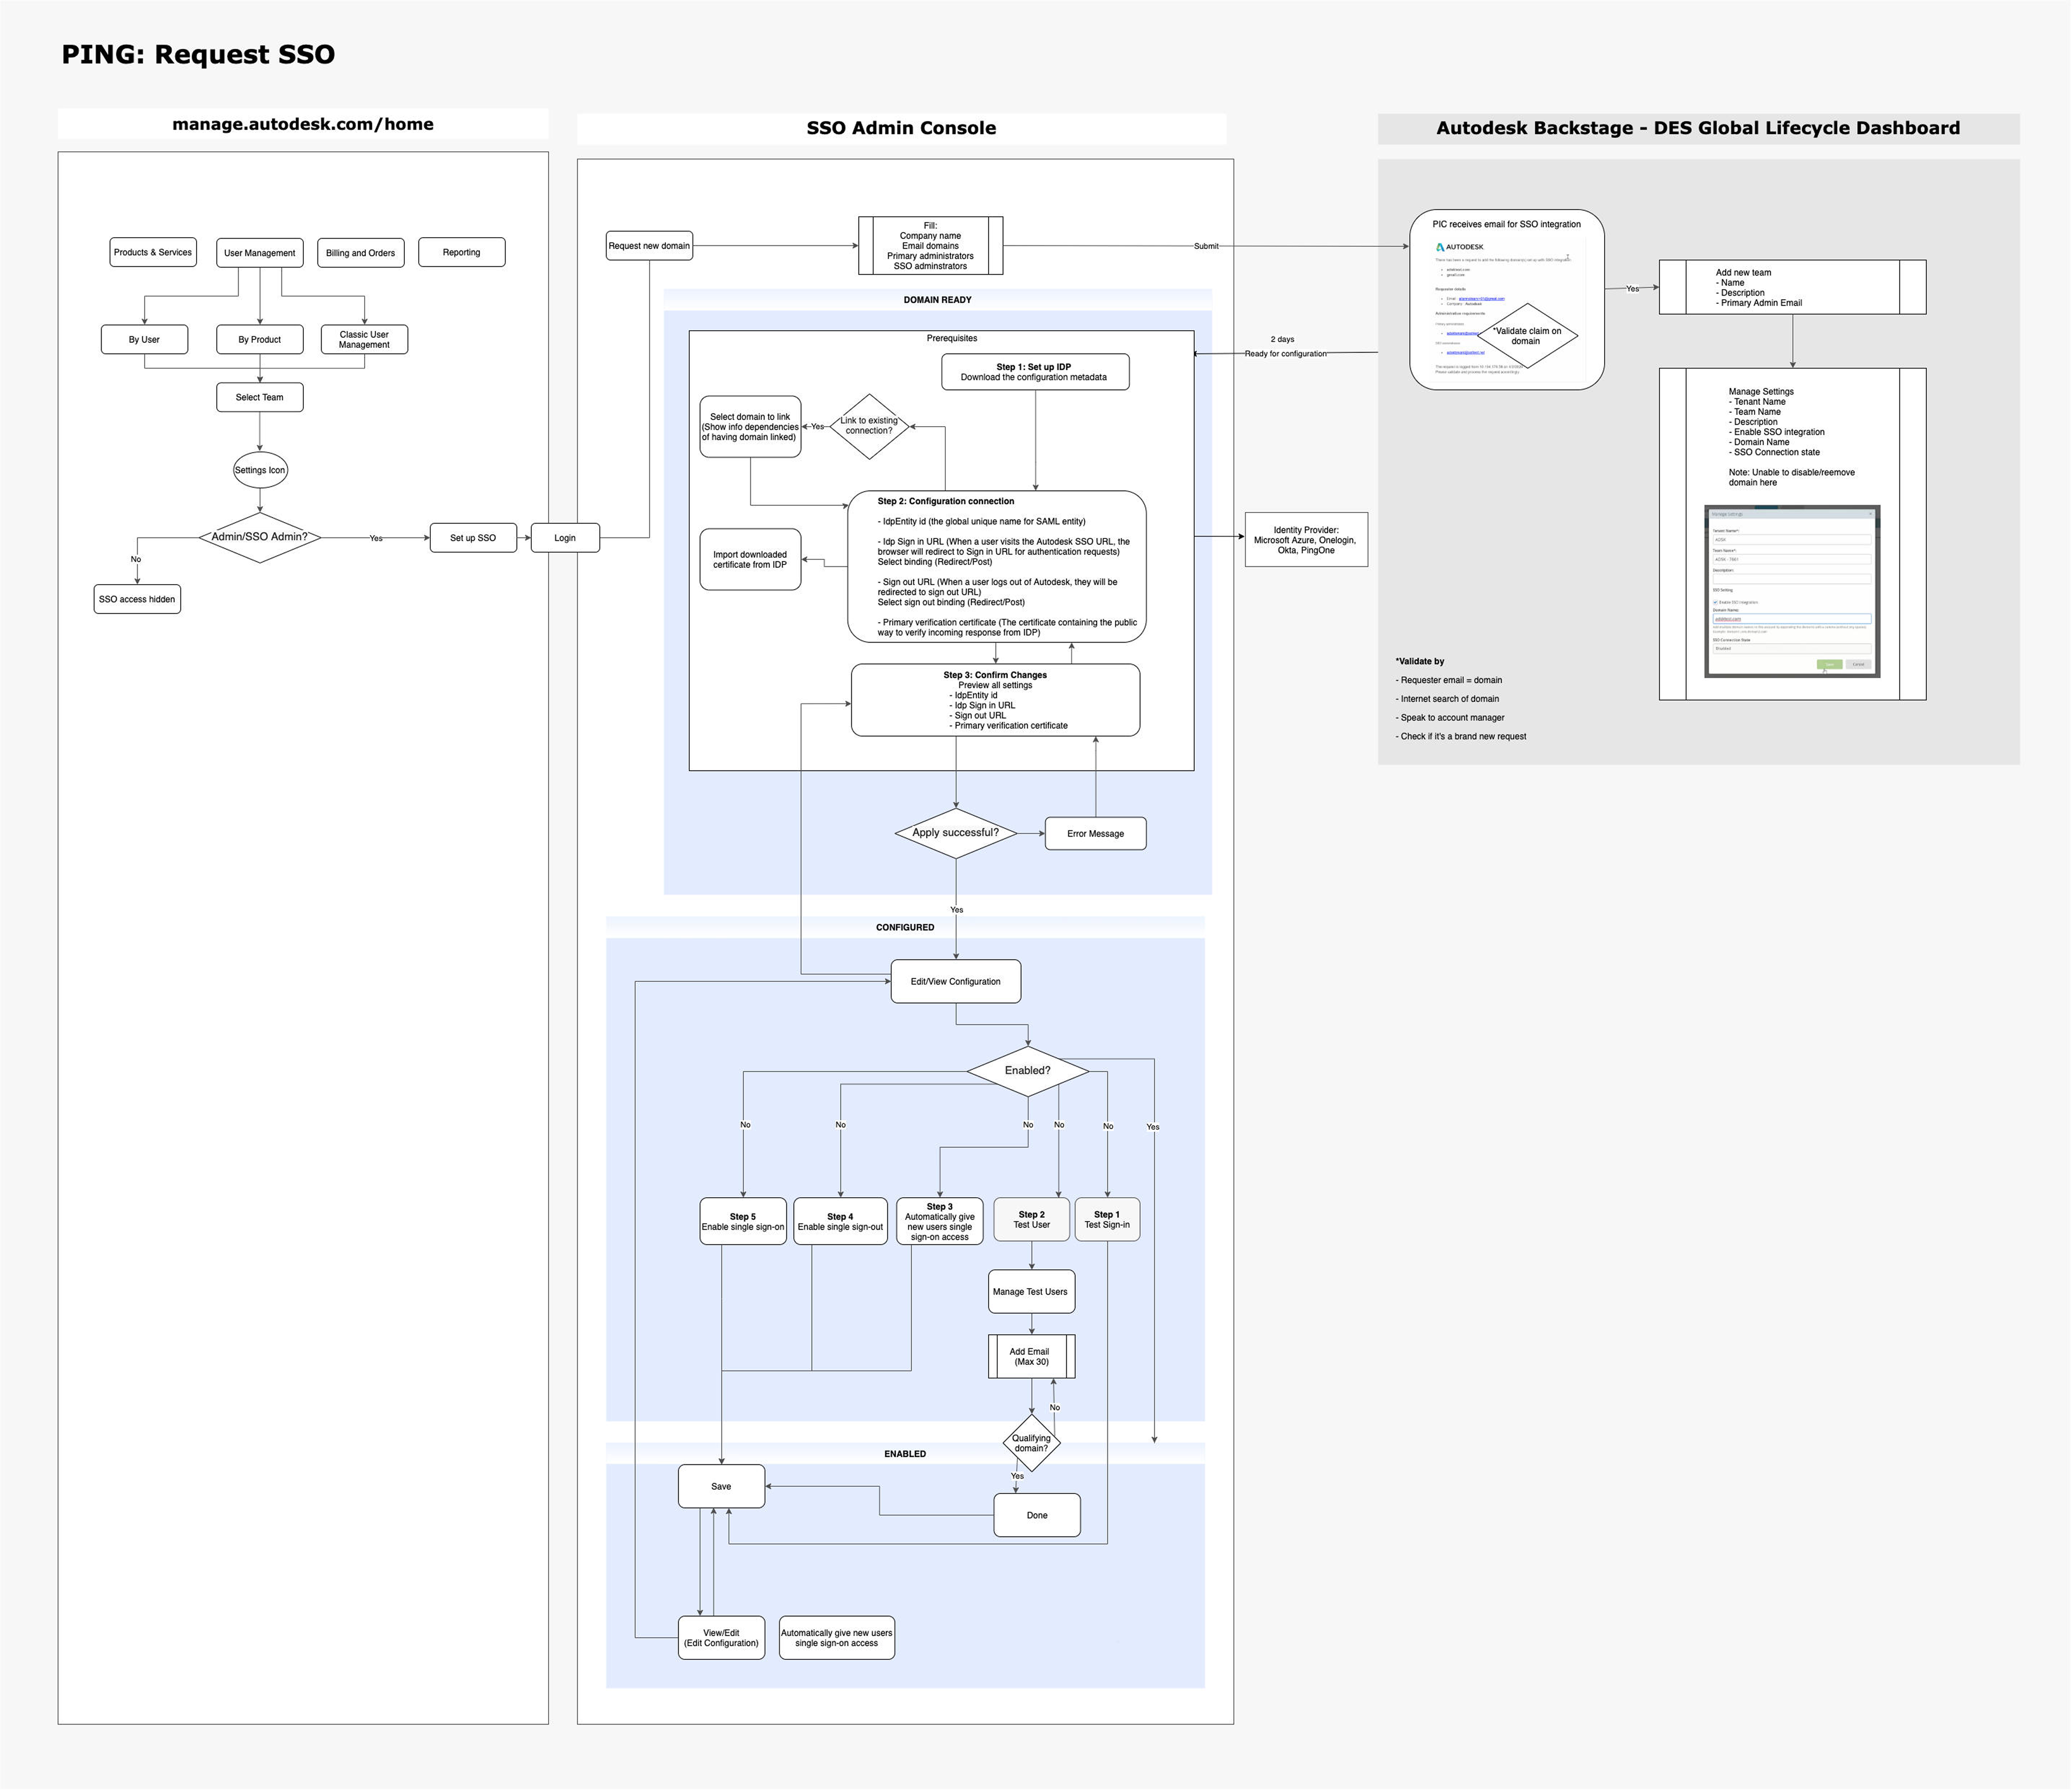Screen dimensions: 2072x1790
Task: Click the Autodesk logo in the email preview
Action: pyautogui.click(x=1460, y=247)
